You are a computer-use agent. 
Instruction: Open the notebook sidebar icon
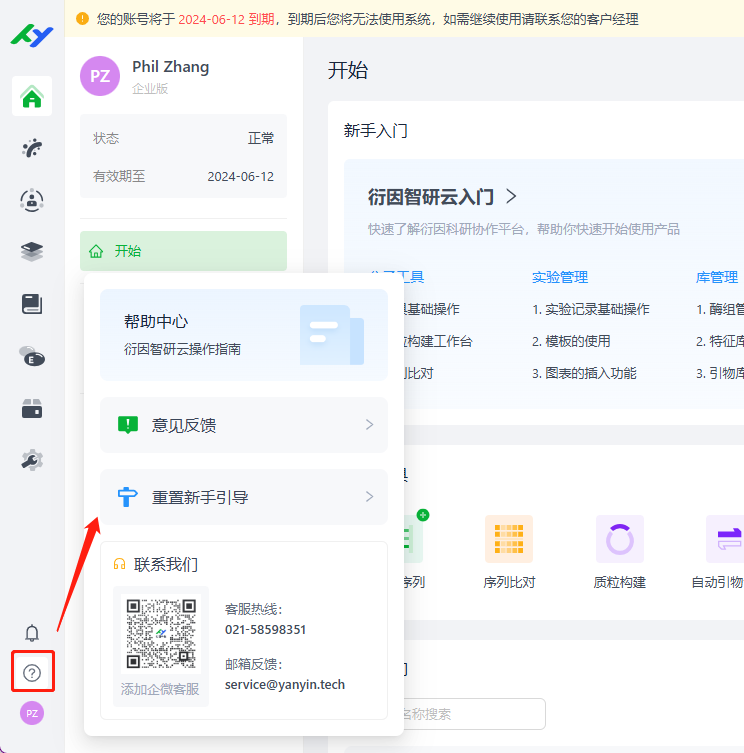(x=32, y=304)
